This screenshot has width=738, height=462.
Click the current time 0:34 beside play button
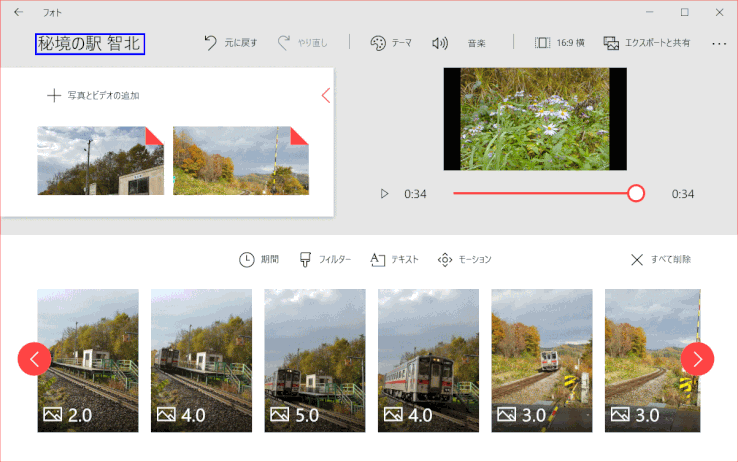[x=415, y=194]
